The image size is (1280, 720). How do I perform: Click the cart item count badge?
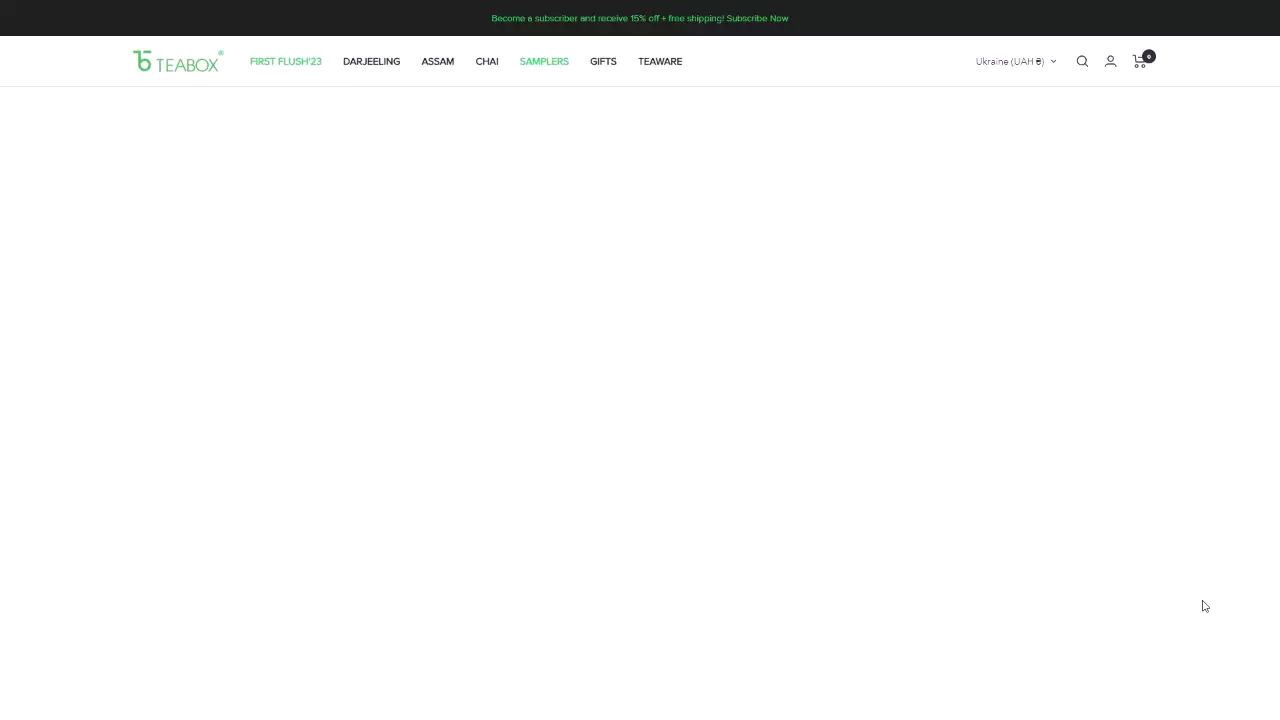point(1149,56)
